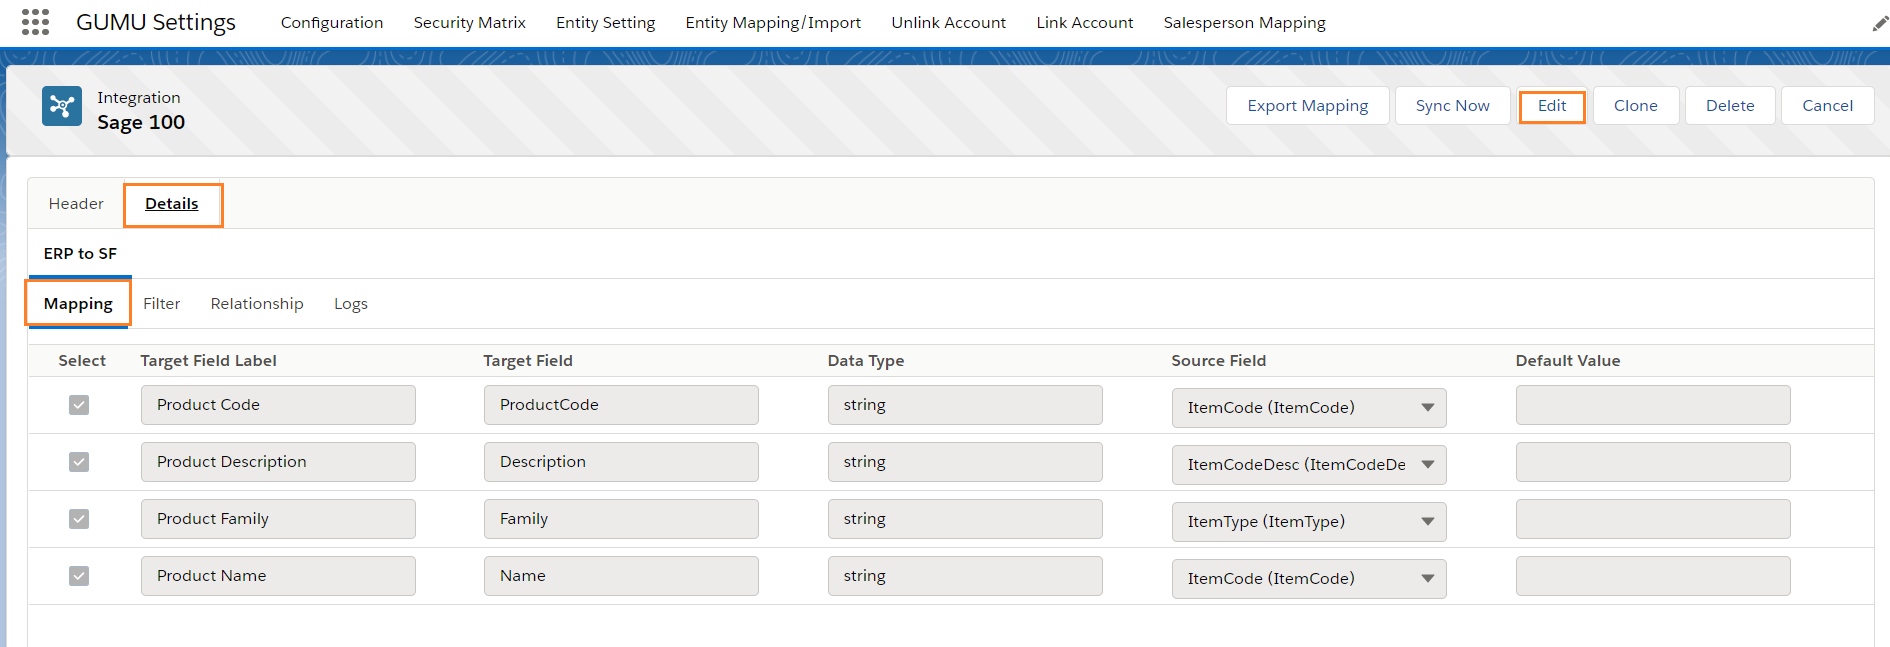Viewport: 1890px width, 647px height.
Task: Select the Unlink Account tab
Action: coord(949,23)
